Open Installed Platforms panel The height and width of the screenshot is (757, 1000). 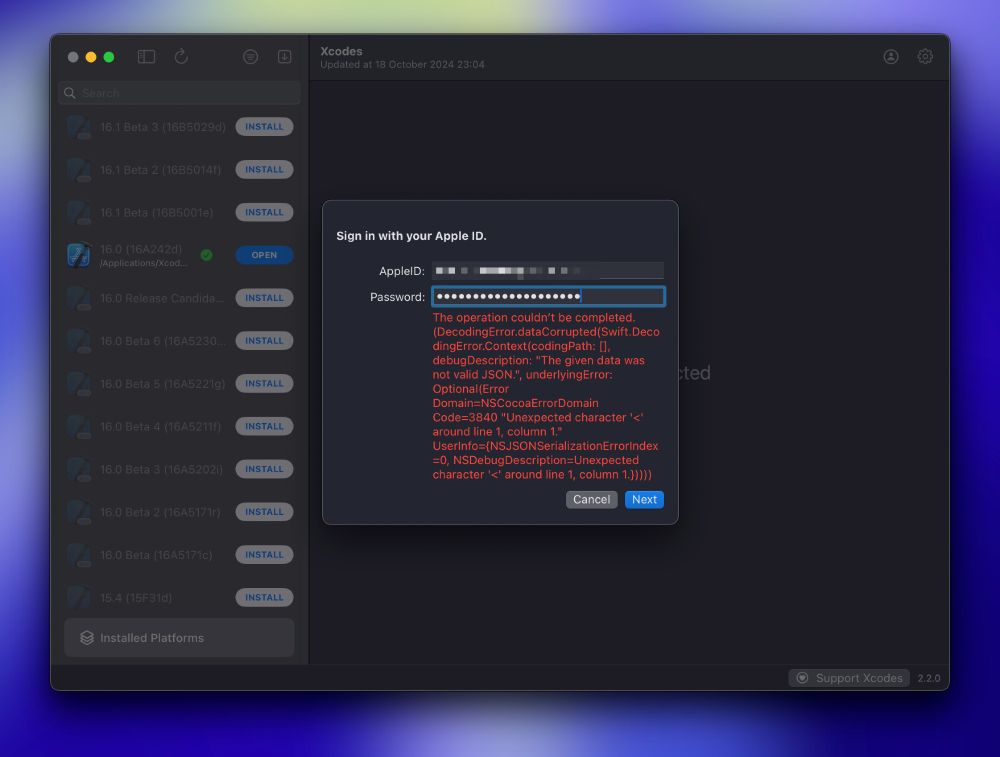(x=179, y=638)
